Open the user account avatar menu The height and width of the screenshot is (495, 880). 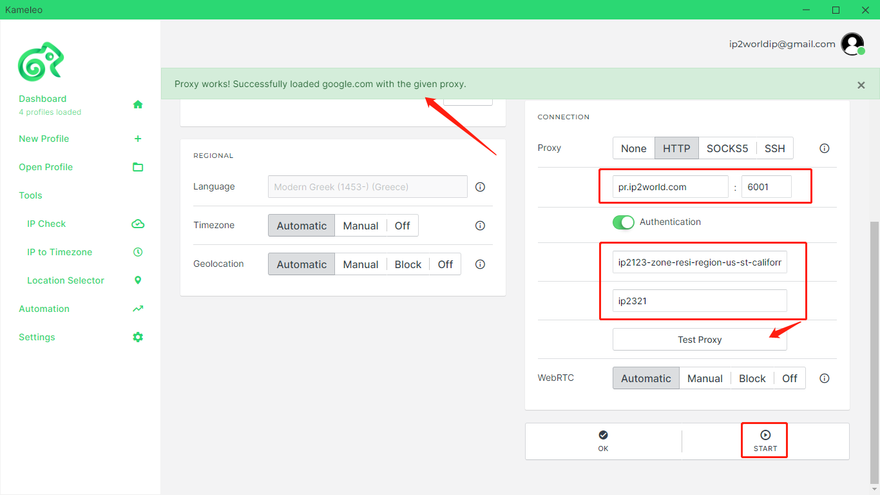click(x=852, y=44)
